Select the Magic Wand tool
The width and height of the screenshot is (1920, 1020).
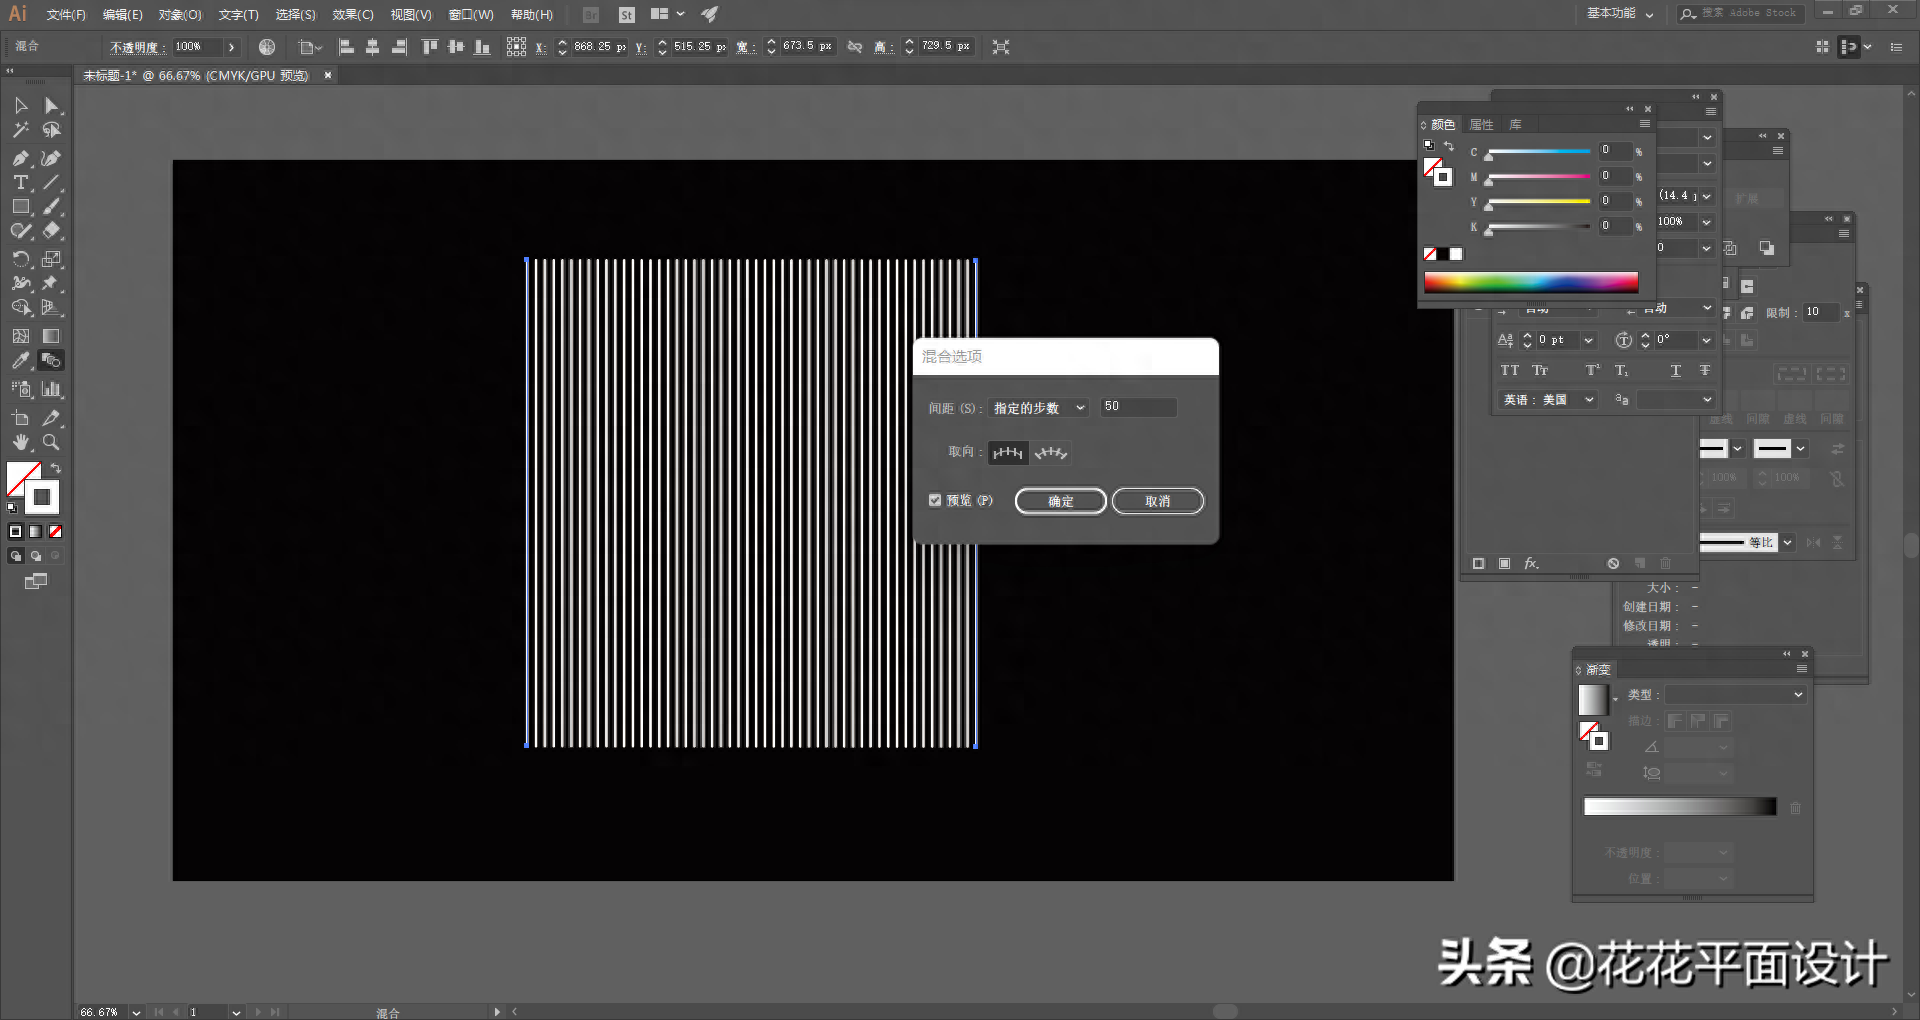(20, 130)
